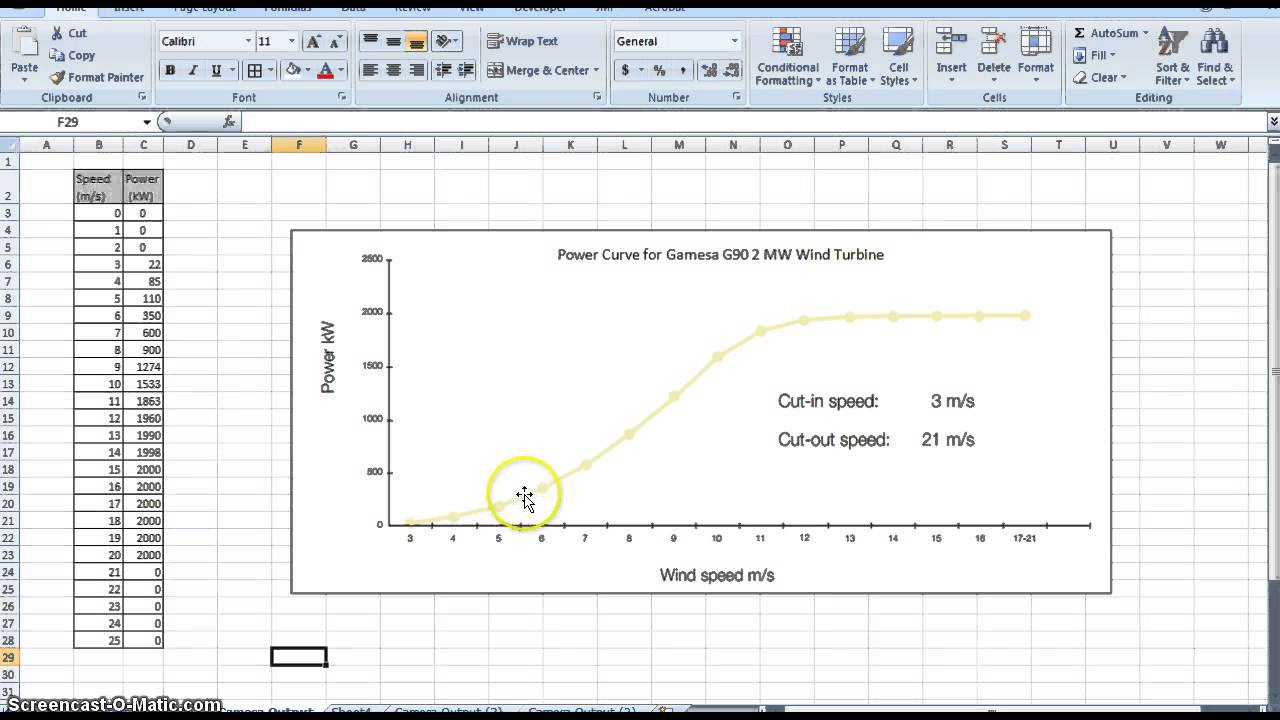Click cell with power value 1274
This screenshot has width=1280, height=720.
(x=143, y=367)
